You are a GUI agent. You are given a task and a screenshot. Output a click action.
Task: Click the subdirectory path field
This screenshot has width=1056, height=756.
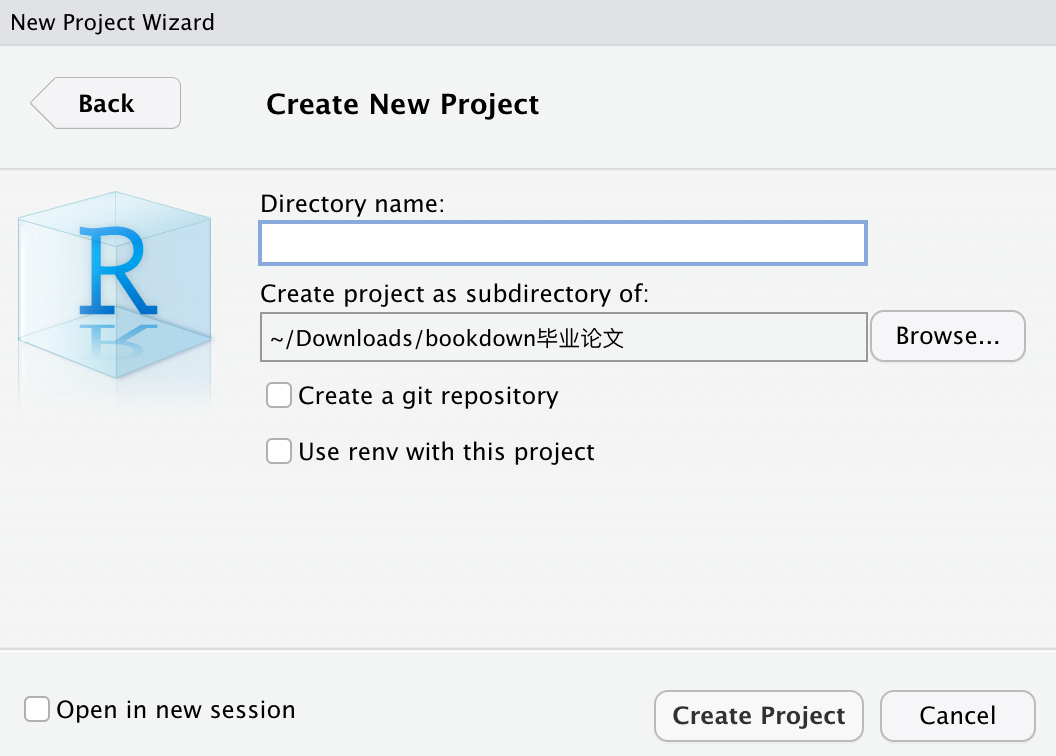[x=563, y=337]
